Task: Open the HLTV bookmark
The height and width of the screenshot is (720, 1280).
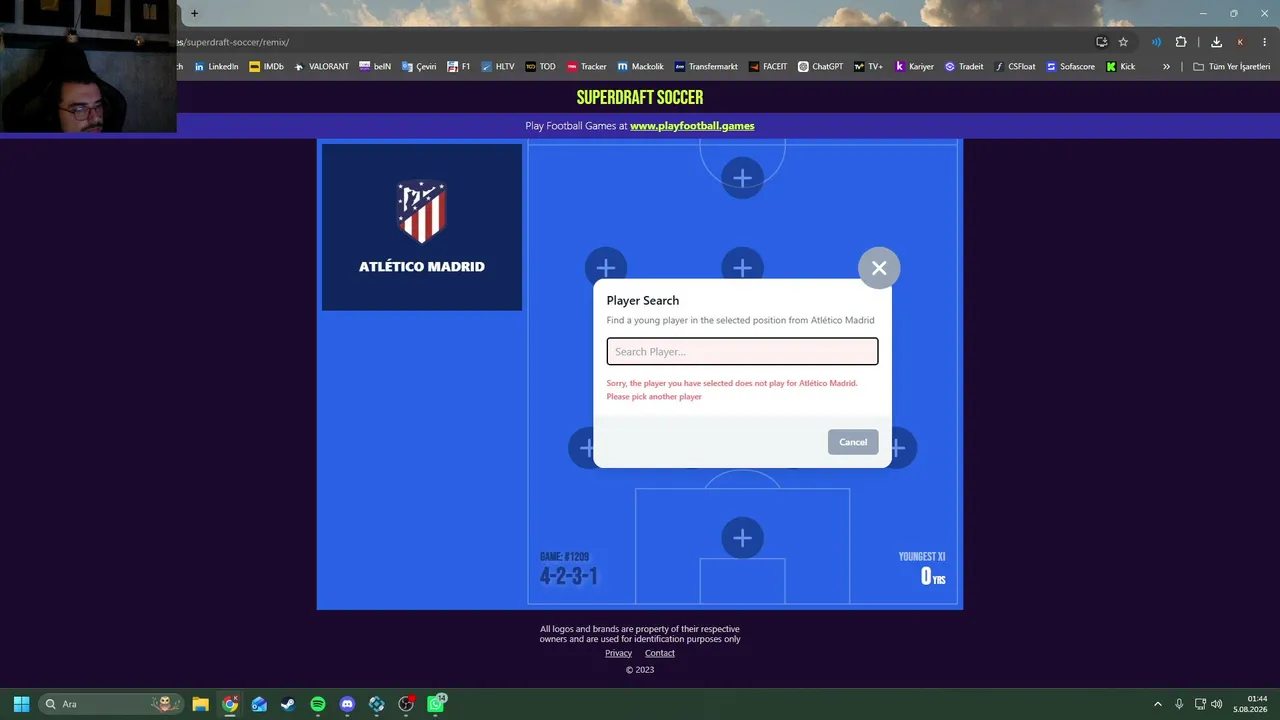Action: click(x=498, y=67)
